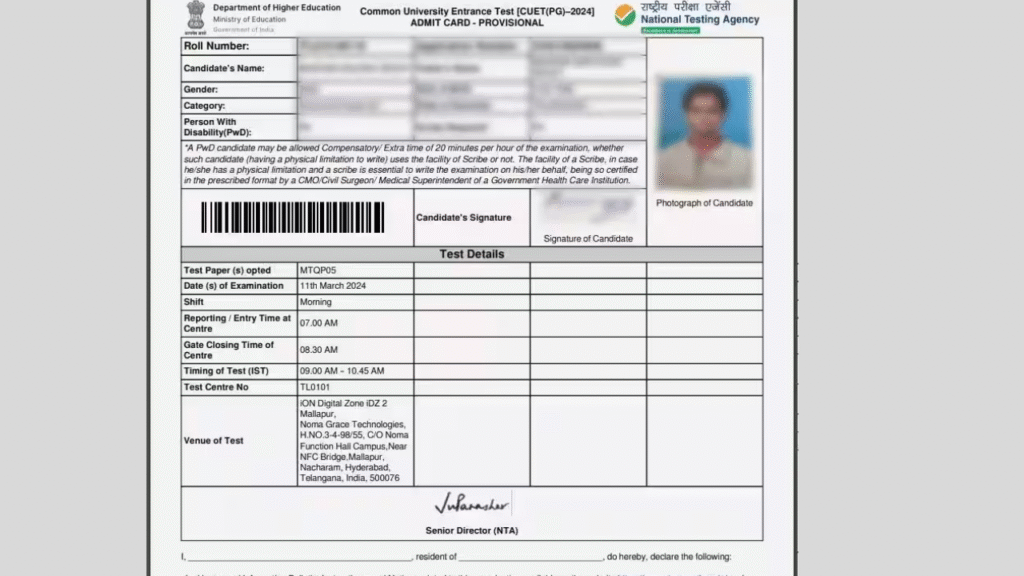Select 'Common University Entrance Test [CUET(PG)–2024]' title
1024x576 pixels.
click(477, 11)
